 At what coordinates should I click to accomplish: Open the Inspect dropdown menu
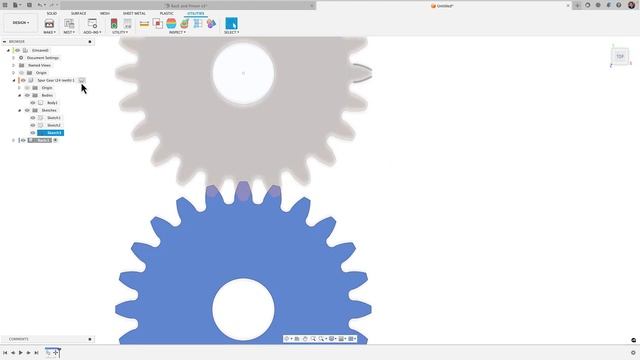pos(177,32)
